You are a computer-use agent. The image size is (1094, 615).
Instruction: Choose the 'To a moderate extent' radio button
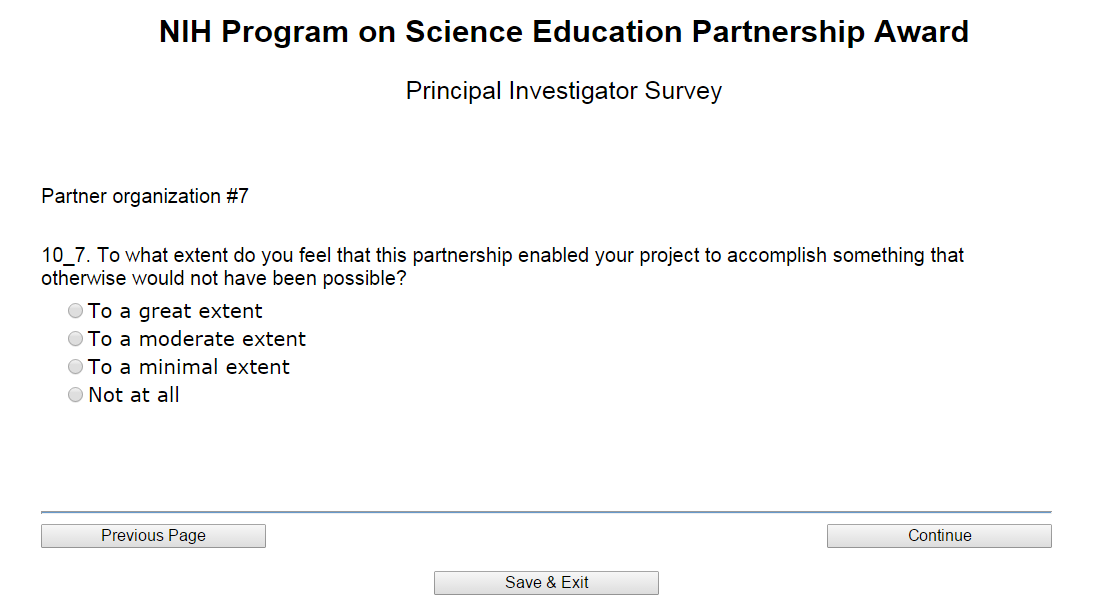tap(75, 339)
